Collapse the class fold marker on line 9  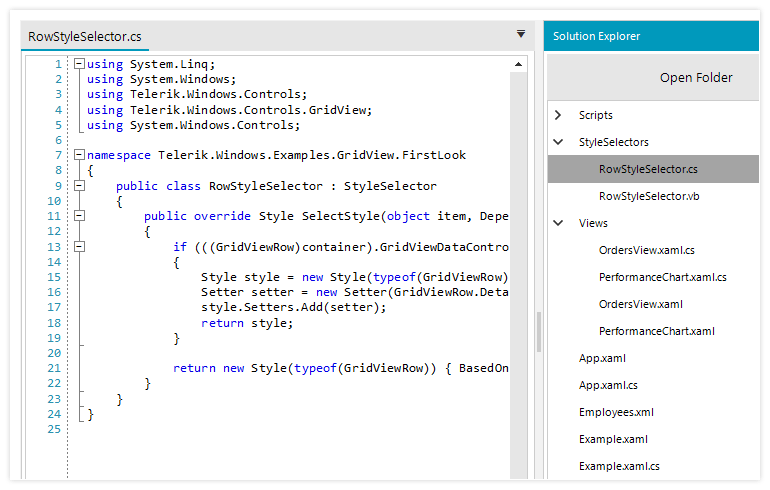(79, 186)
